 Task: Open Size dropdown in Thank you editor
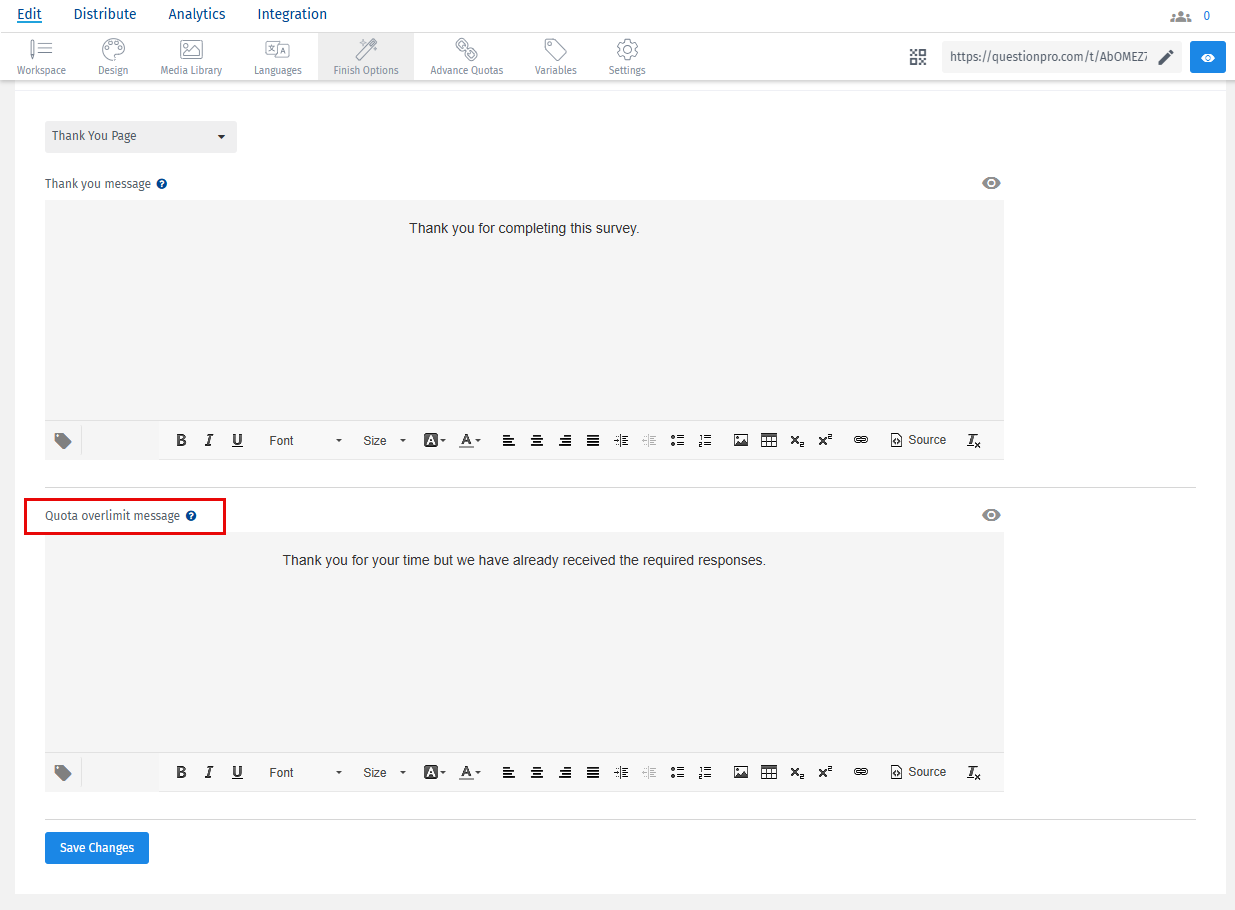tap(385, 440)
